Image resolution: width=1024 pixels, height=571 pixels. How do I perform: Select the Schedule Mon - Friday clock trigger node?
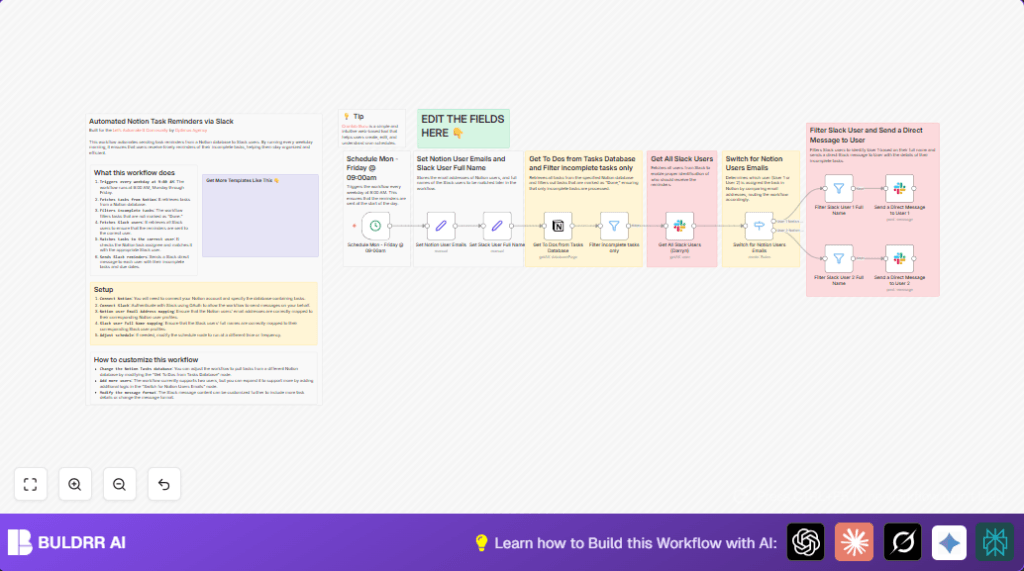click(x=376, y=226)
